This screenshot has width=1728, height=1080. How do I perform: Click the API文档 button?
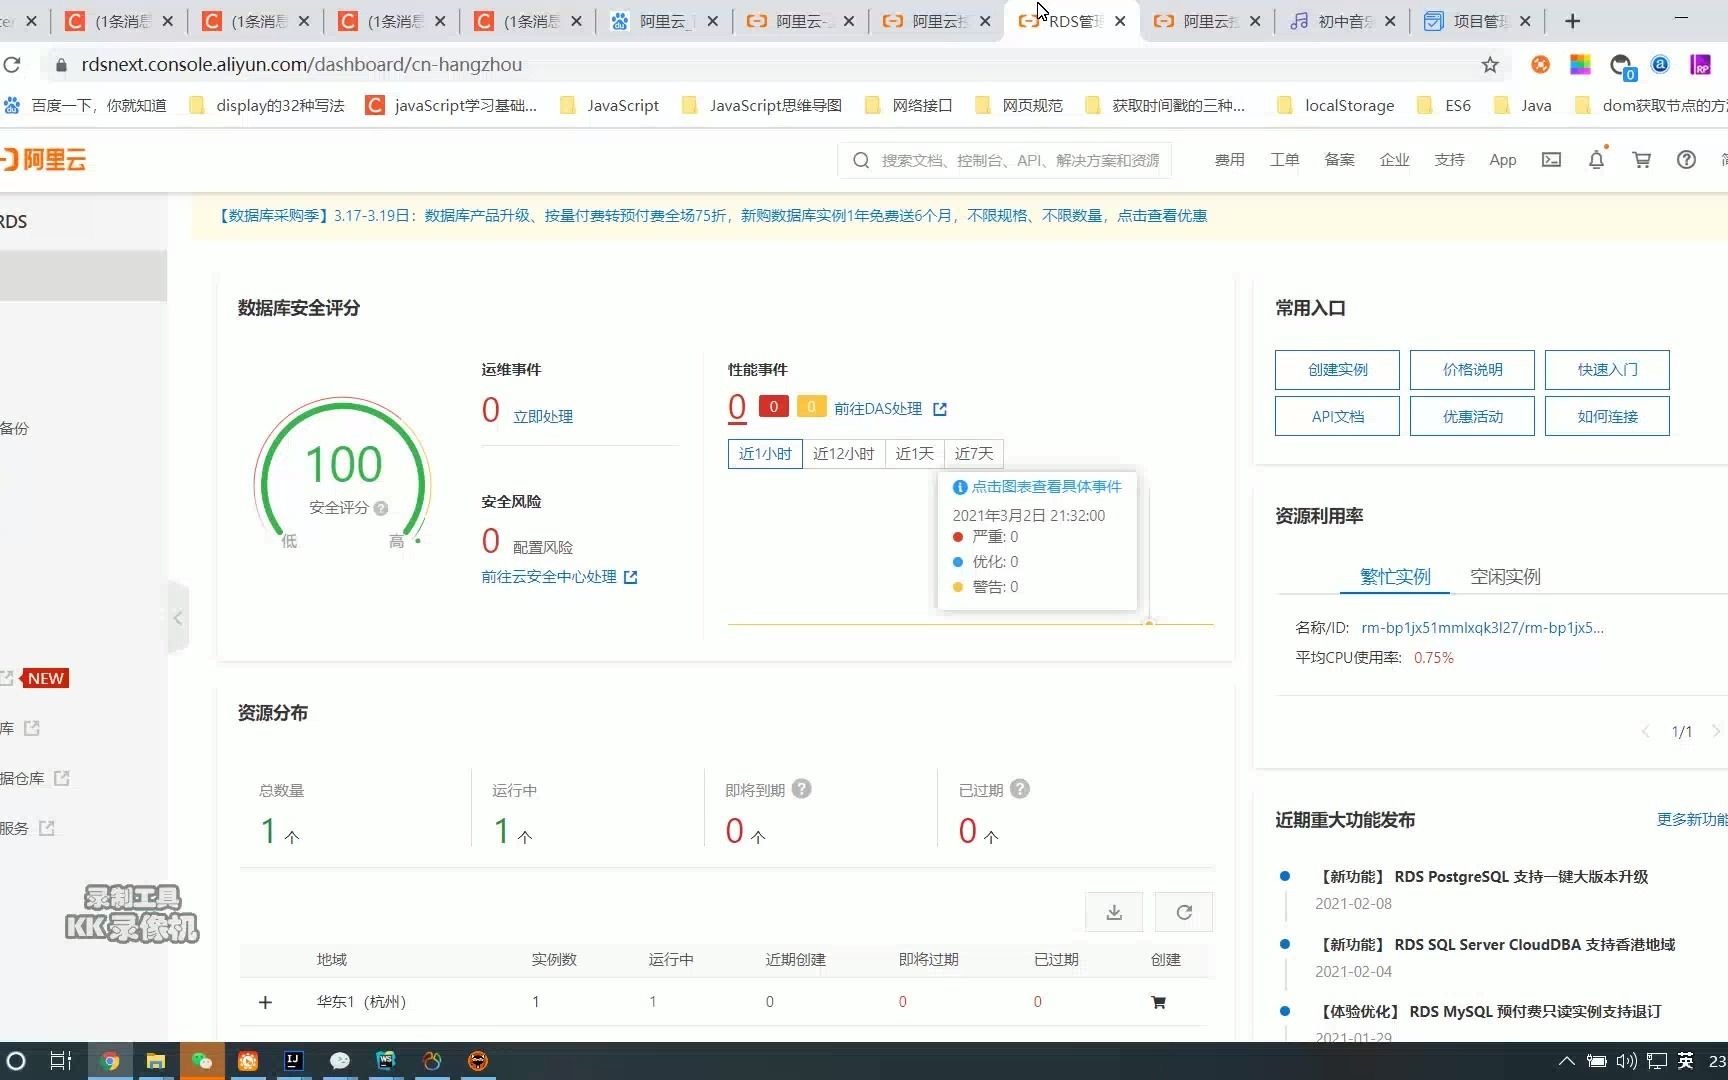(x=1337, y=417)
